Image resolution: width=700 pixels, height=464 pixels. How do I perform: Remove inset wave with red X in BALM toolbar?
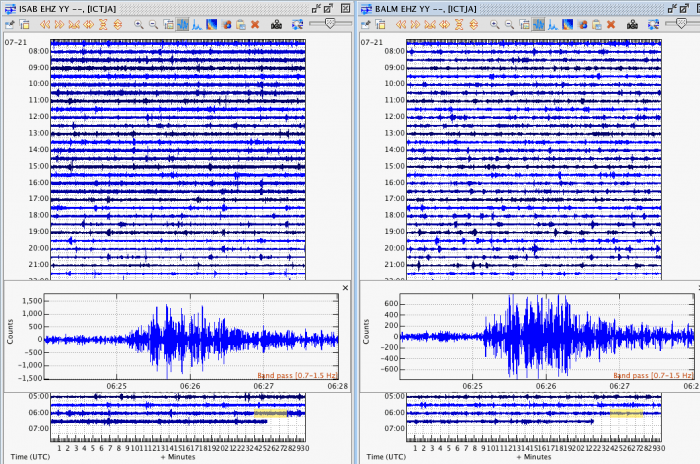(x=611, y=25)
